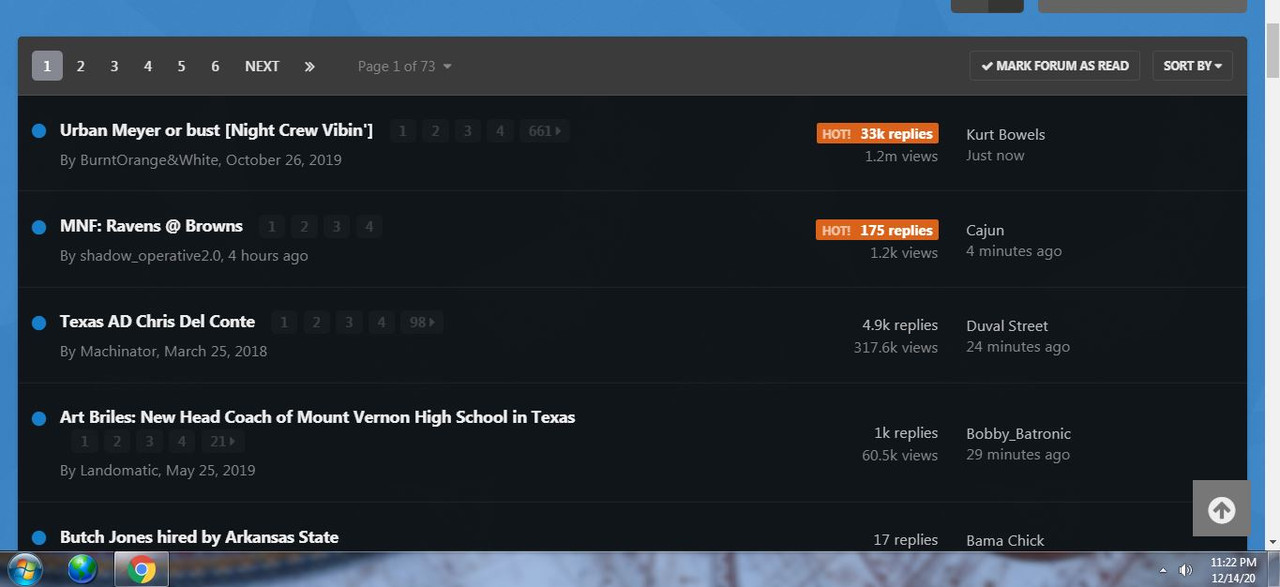This screenshot has height=587, width=1280.
Task: Open the clock showing 11:22 PM
Action: pyautogui.click(x=1233, y=570)
